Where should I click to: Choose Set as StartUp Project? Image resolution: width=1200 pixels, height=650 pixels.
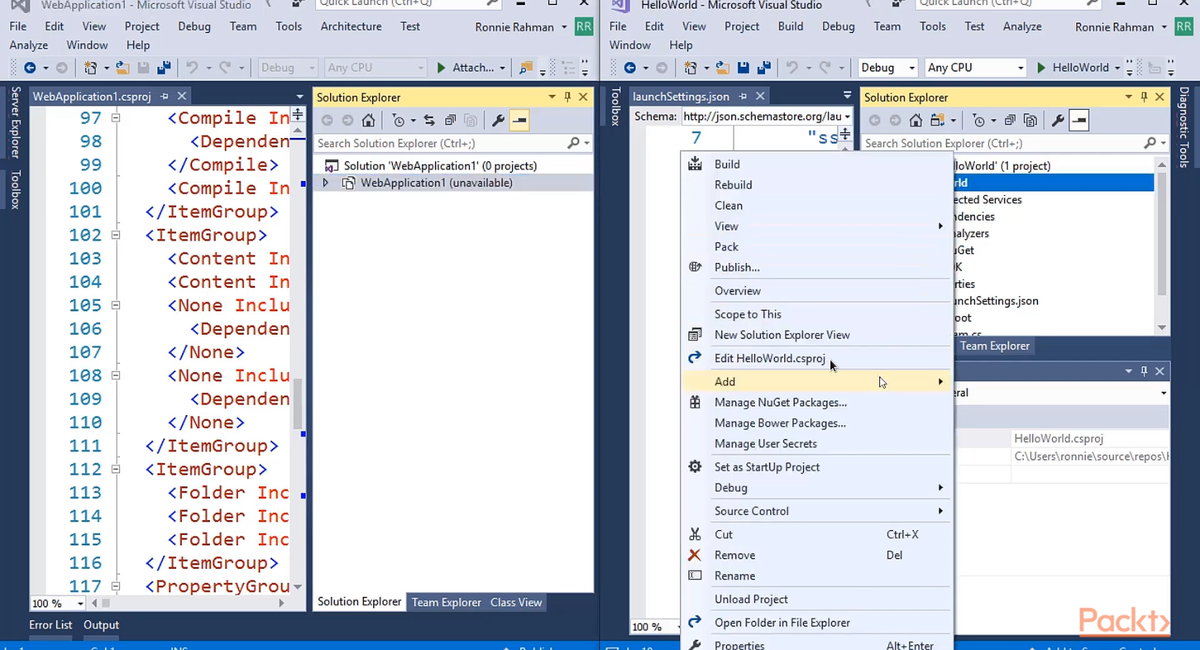[x=814, y=467]
